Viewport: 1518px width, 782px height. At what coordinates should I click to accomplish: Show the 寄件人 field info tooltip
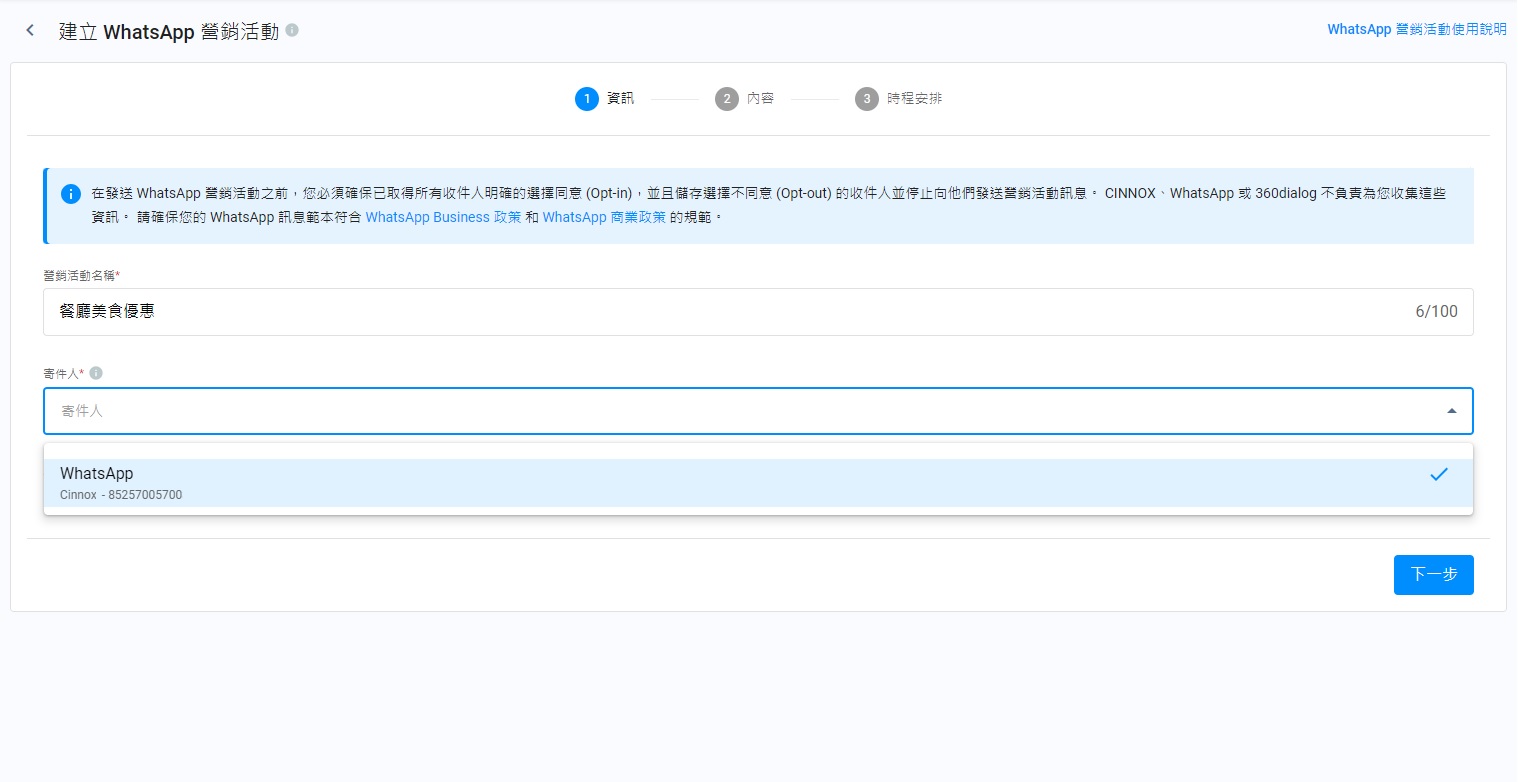96,373
